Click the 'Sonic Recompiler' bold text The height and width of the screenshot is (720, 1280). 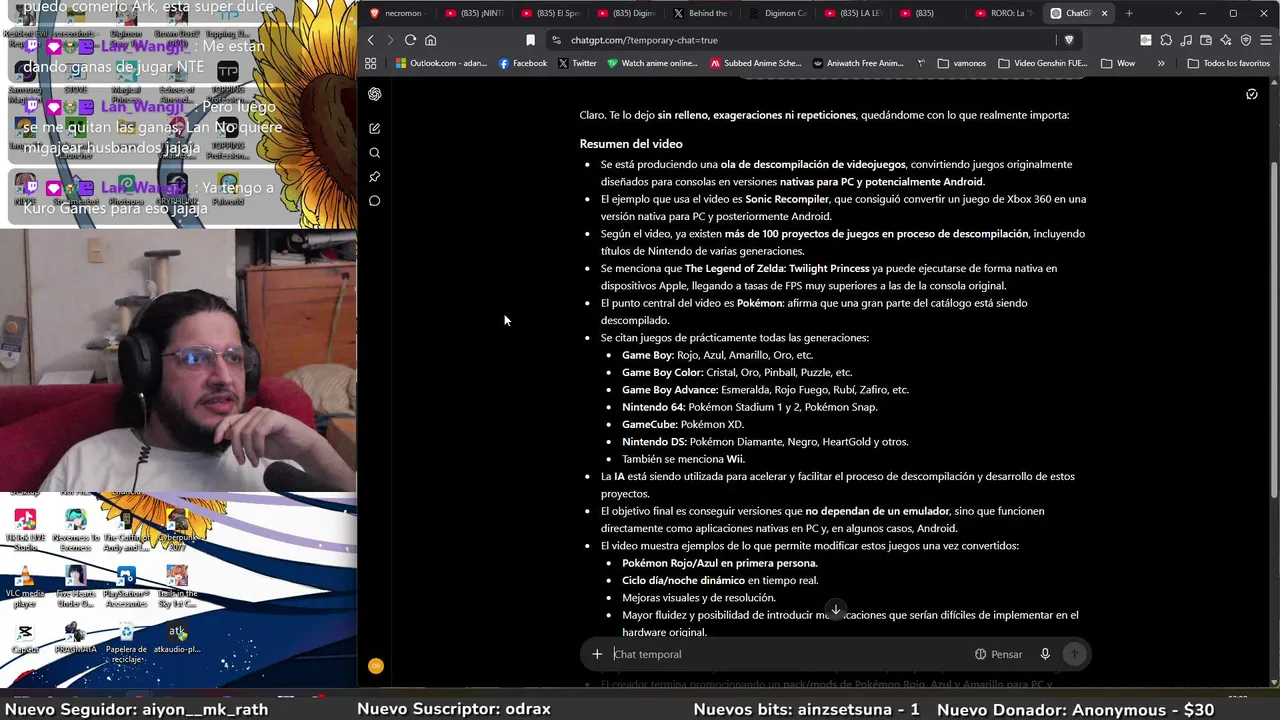click(787, 199)
